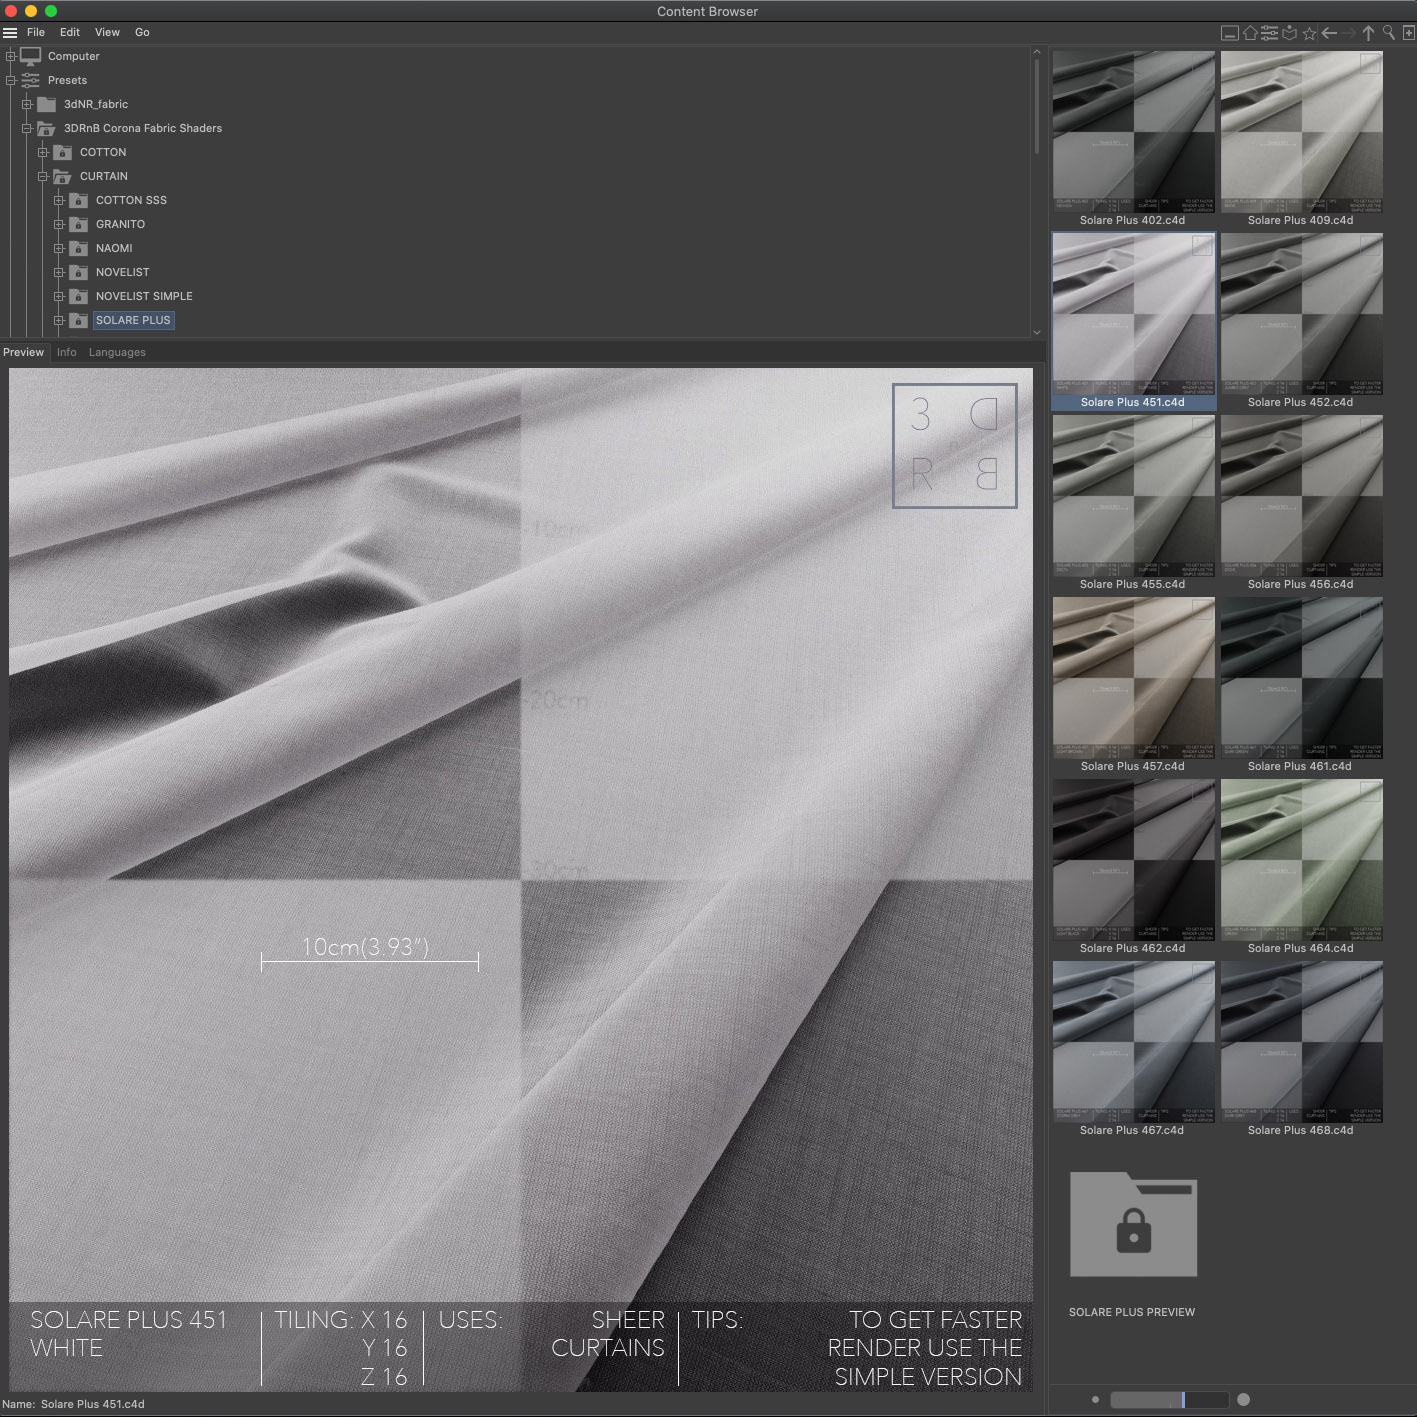Image resolution: width=1417 pixels, height=1417 pixels.
Task: Expand the Computer tree node
Action: click(x=11, y=56)
